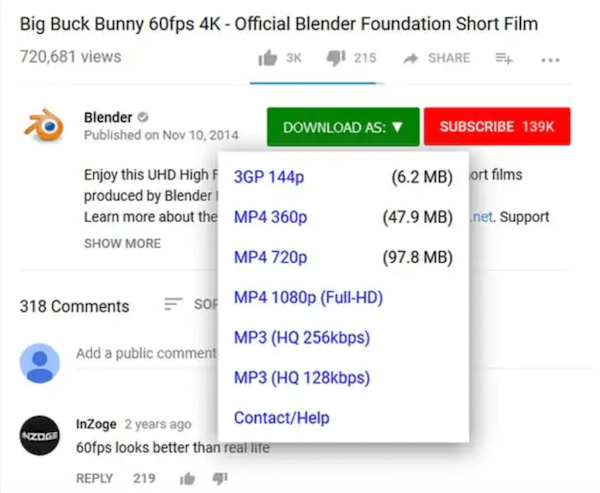This screenshot has width=600, height=493.
Task: Download as MP4 720p
Action: pos(271,257)
